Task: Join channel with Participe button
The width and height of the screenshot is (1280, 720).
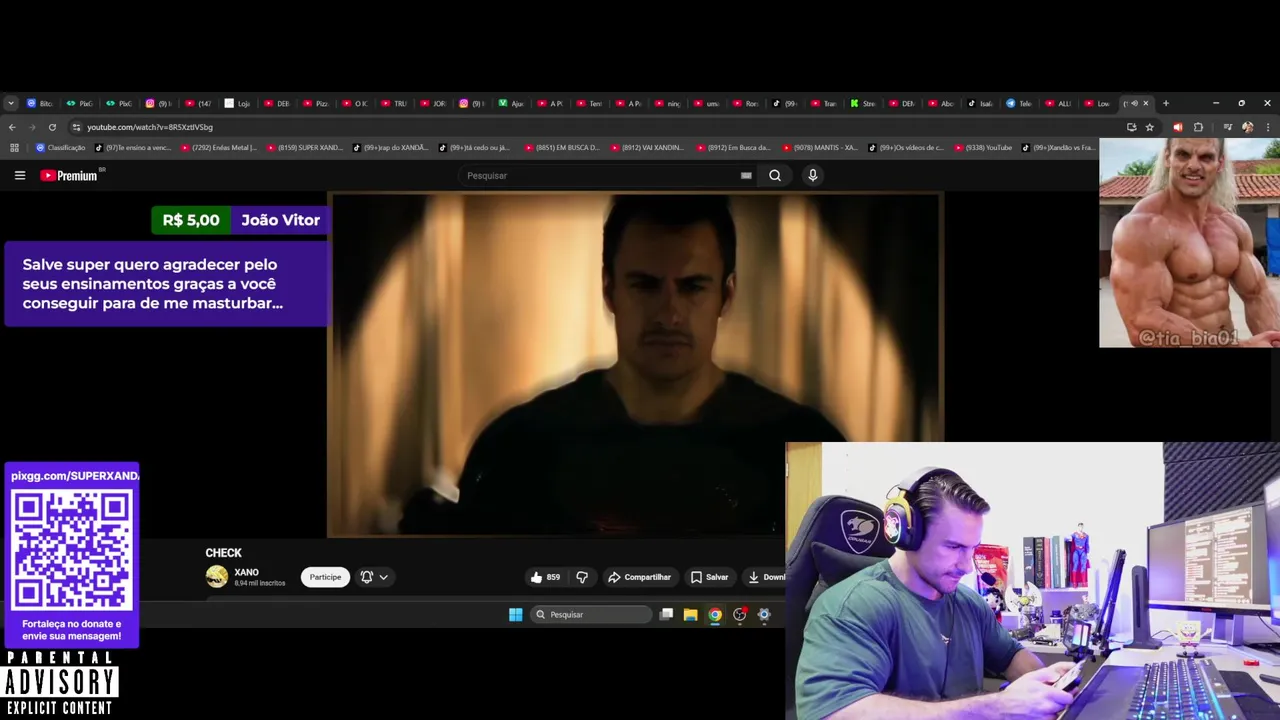Action: point(325,577)
